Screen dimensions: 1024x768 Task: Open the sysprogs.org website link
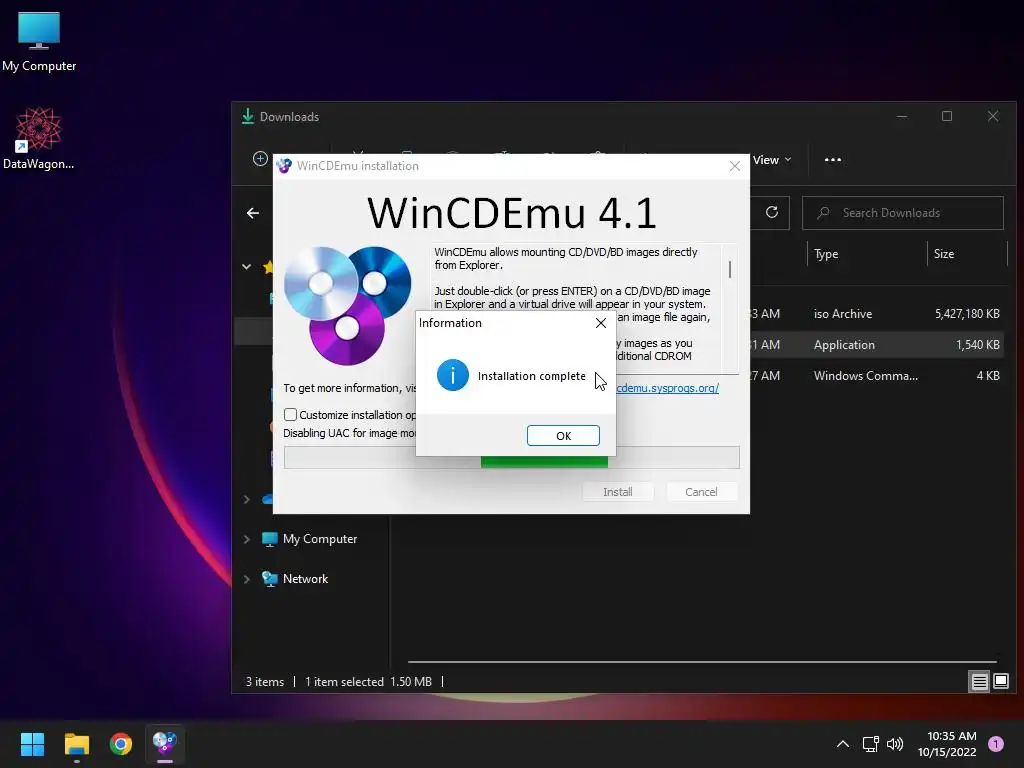(x=667, y=388)
